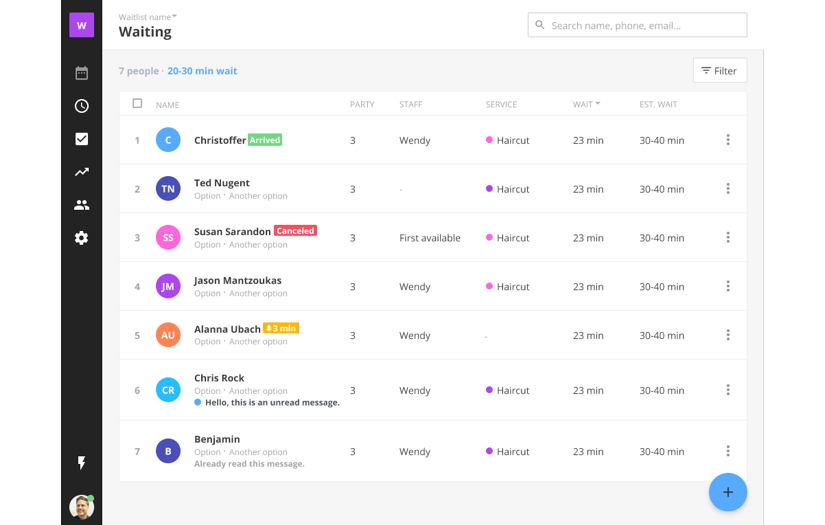Select the name Jason Mantzoukas

point(237,280)
